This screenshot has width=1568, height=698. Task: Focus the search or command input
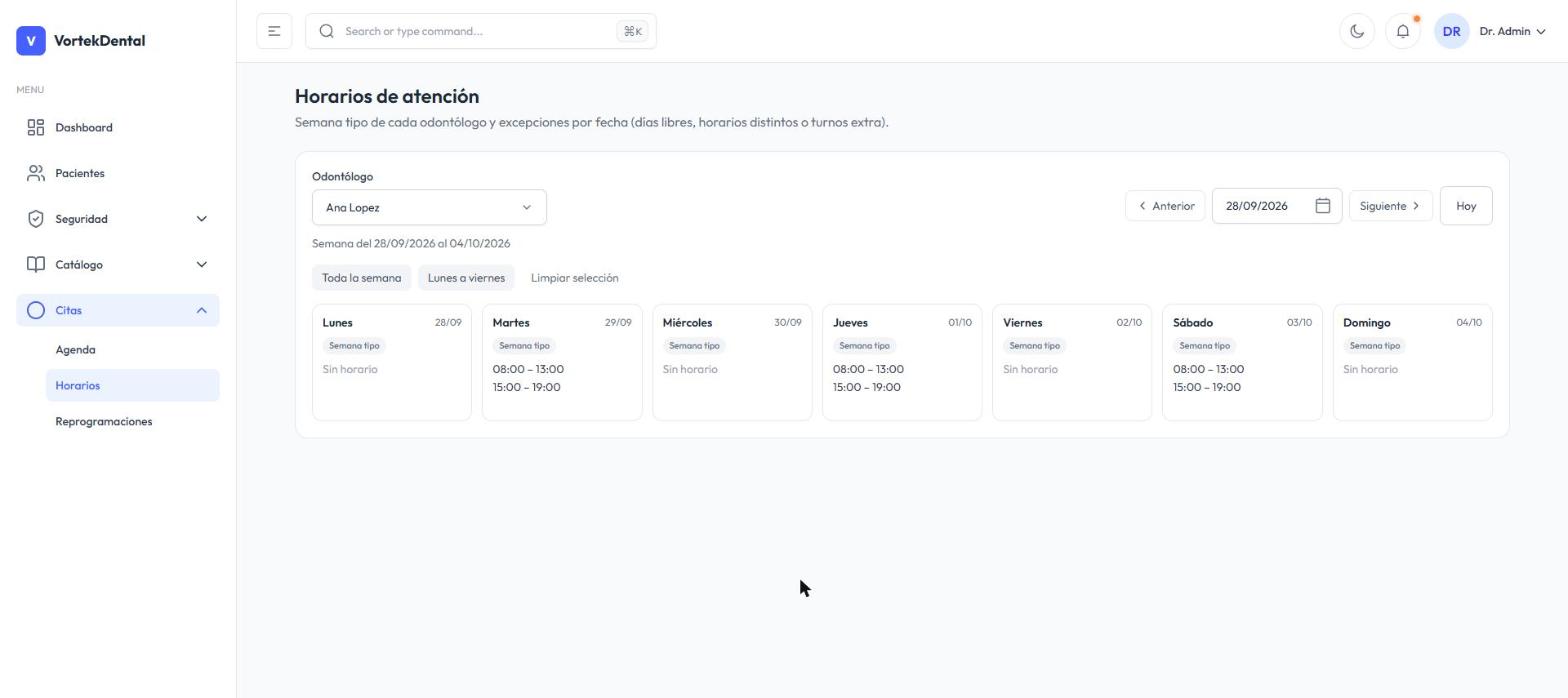[480, 31]
